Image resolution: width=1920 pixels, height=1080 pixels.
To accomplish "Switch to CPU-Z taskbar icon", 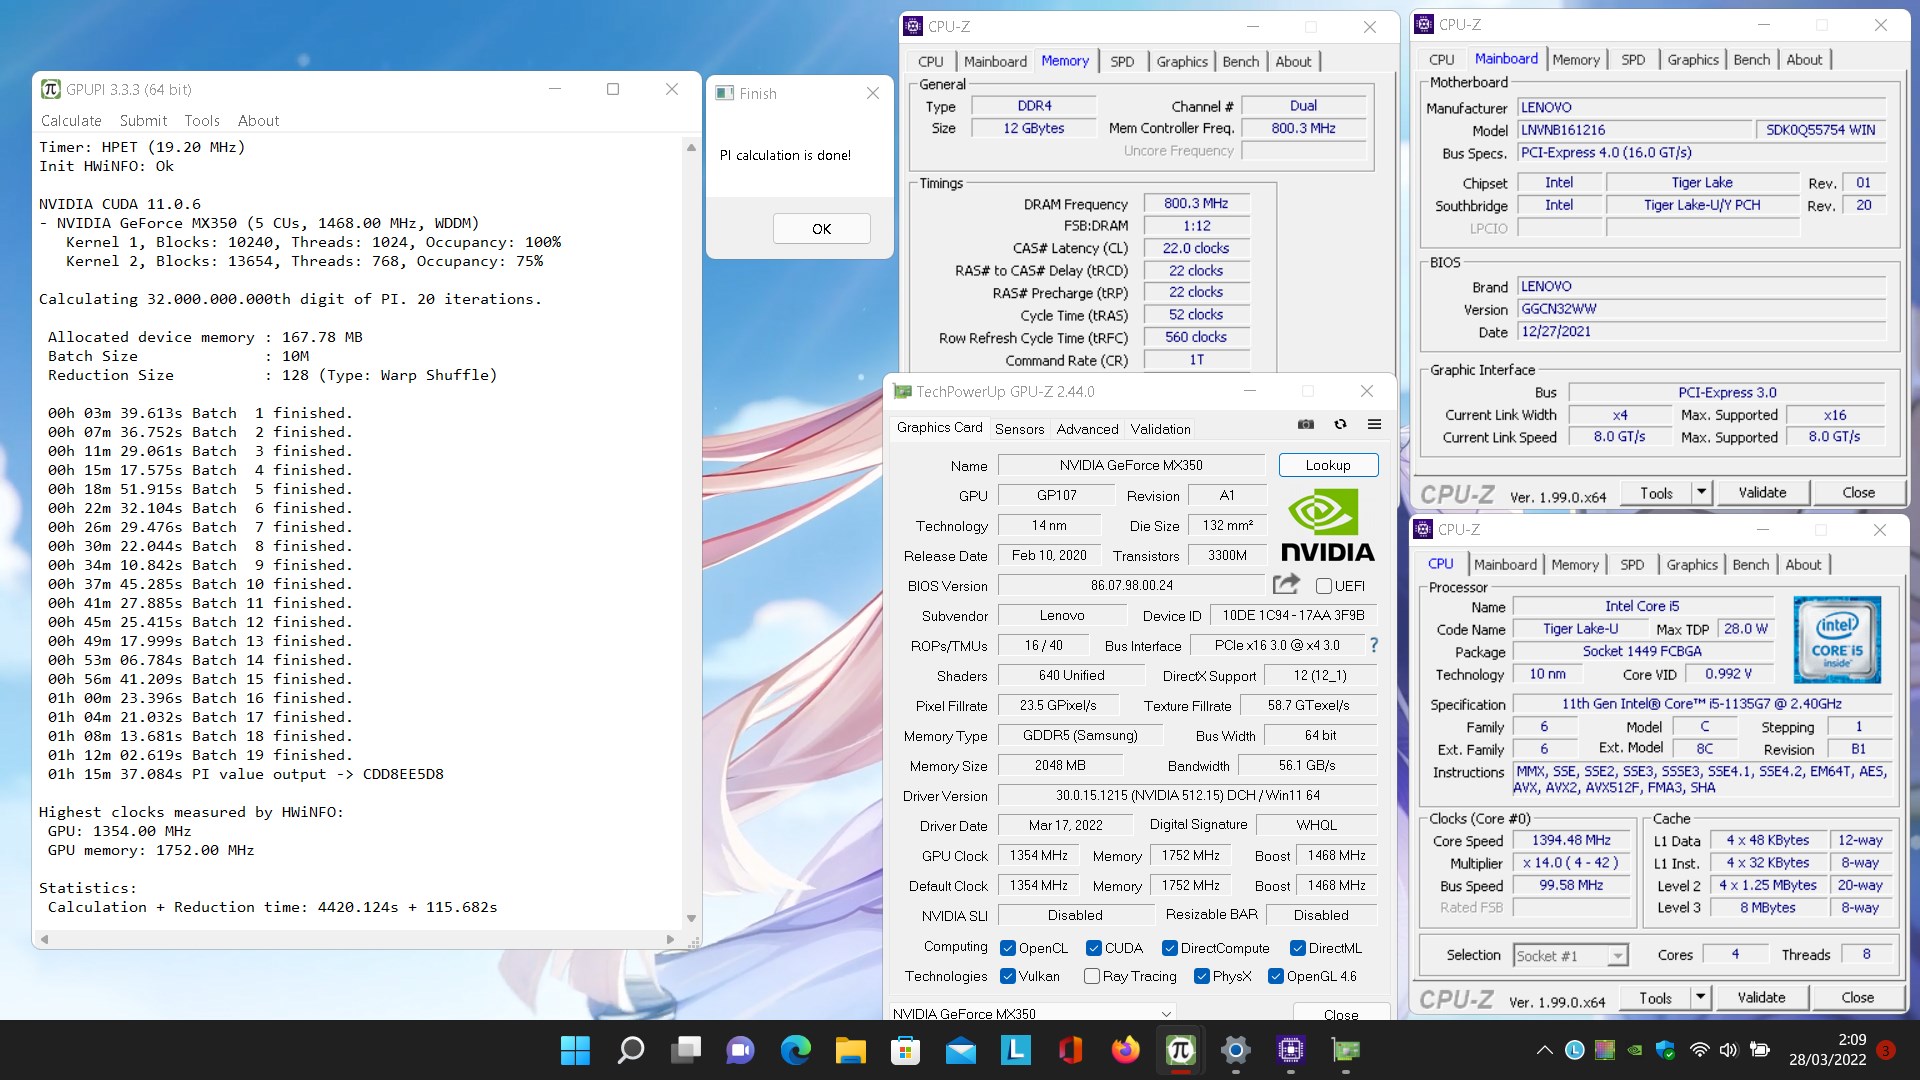I will [1291, 1050].
